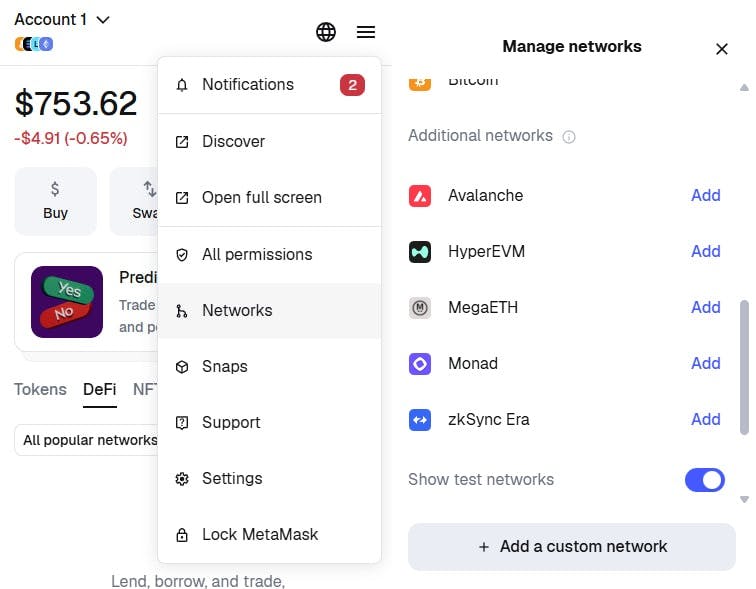Close the Manage networks panel
This screenshot has height=589, width=756.
click(721, 49)
